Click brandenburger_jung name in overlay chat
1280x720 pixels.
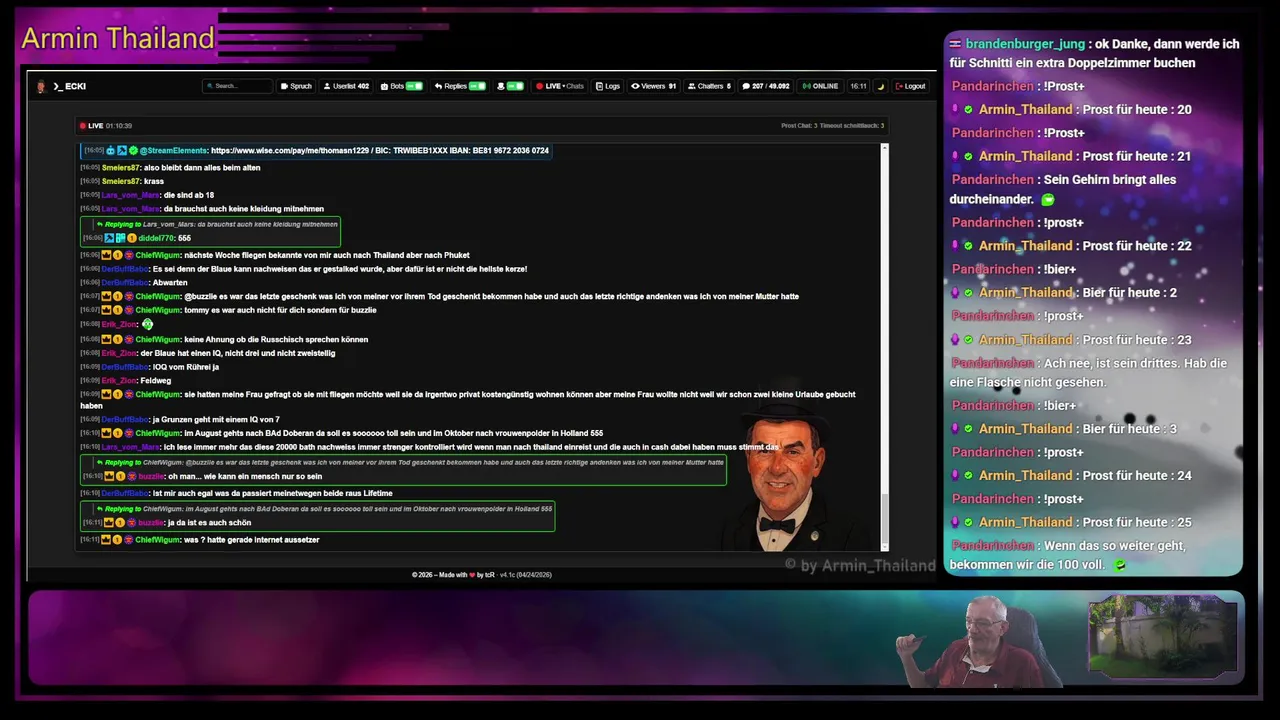tap(1025, 44)
